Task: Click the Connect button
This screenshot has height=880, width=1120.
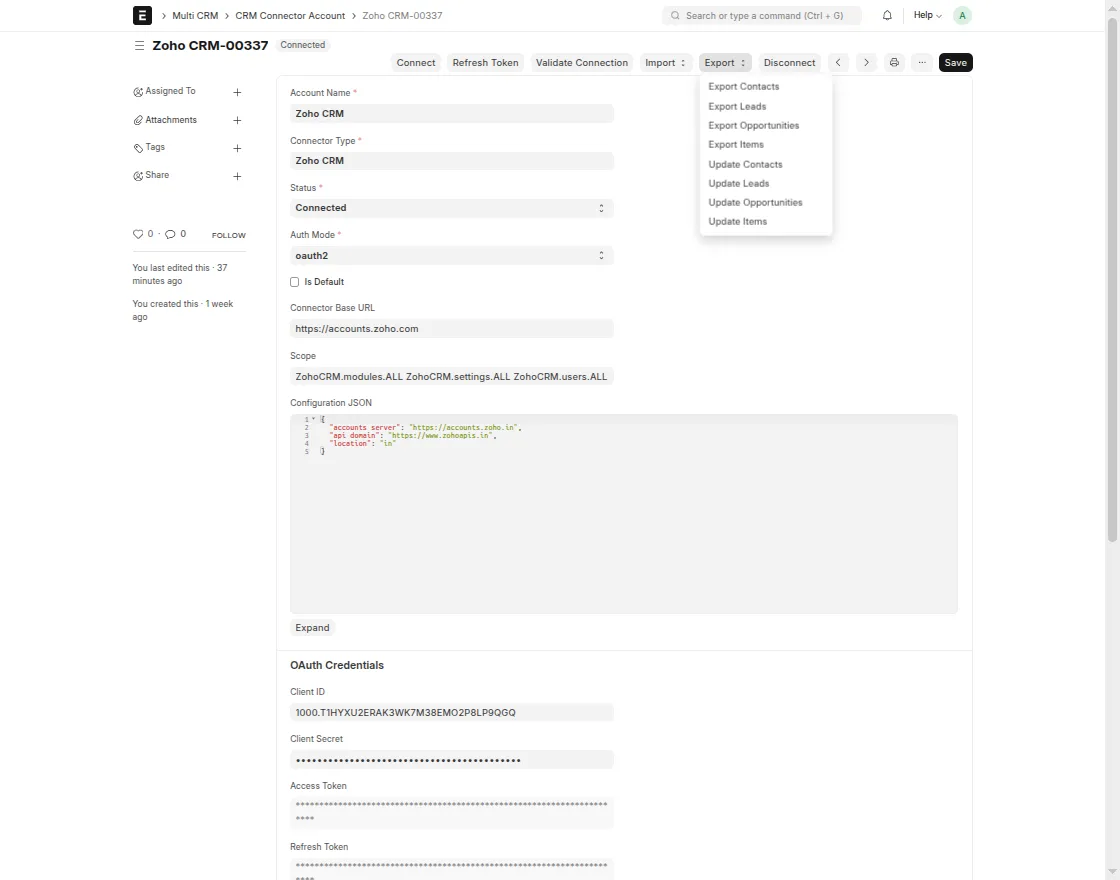Action: click(x=416, y=63)
